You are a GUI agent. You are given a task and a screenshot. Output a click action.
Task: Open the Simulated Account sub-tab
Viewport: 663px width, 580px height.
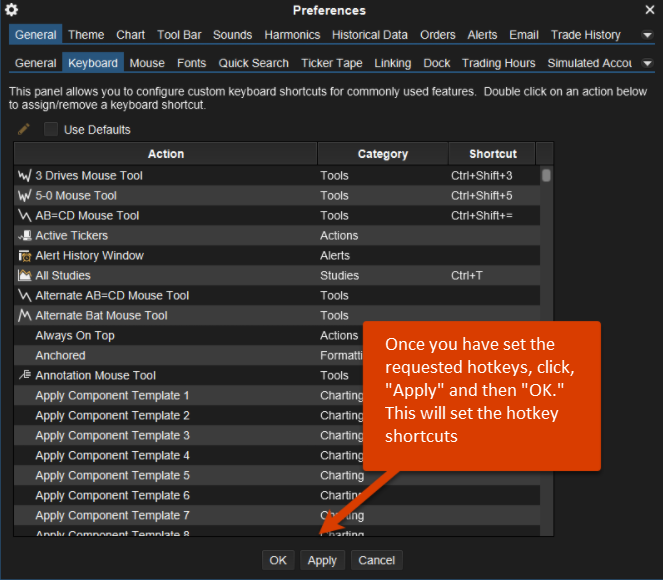590,63
